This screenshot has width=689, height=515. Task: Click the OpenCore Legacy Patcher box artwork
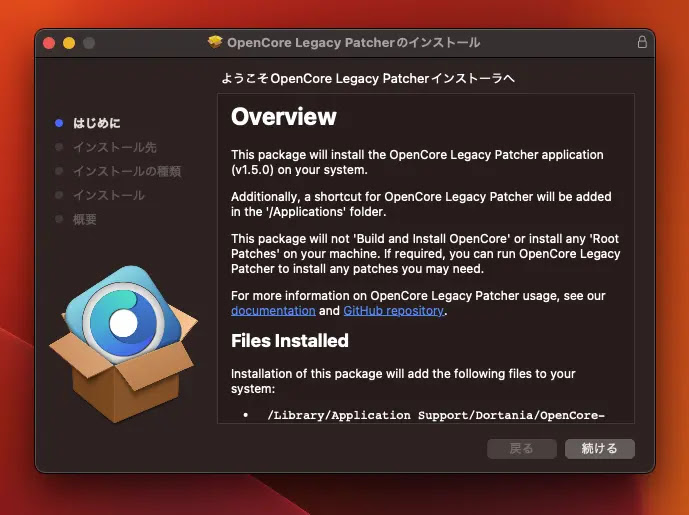(123, 344)
